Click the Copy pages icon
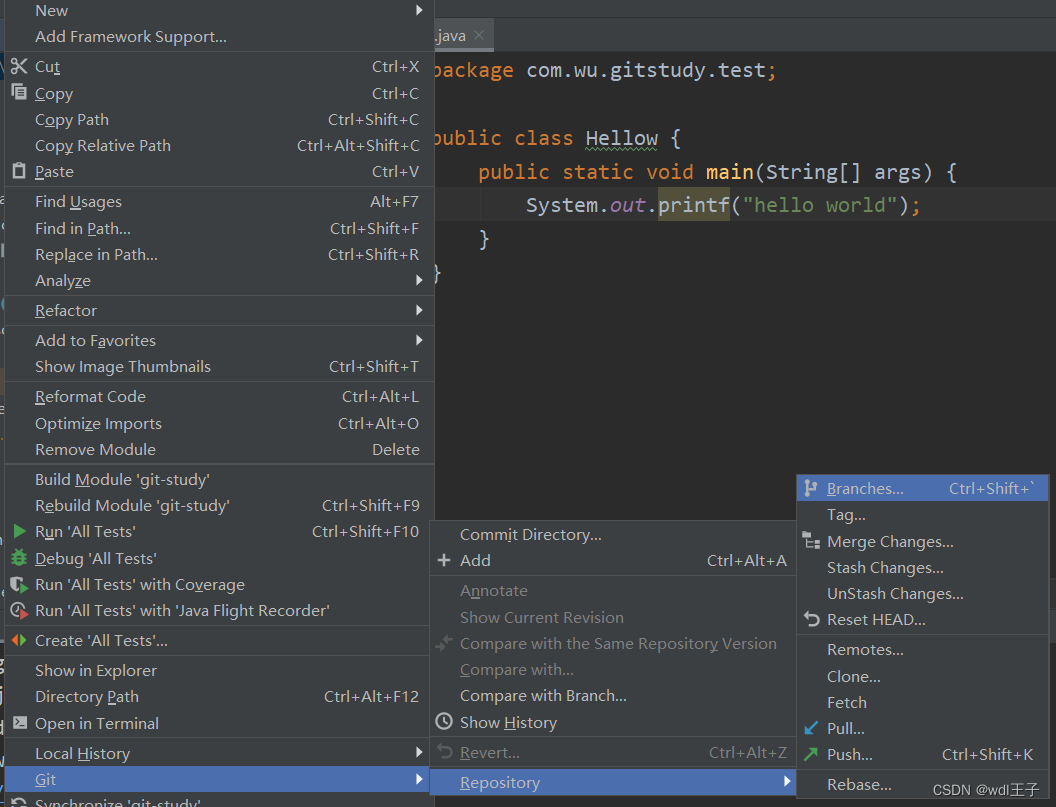This screenshot has height=807, width=1056. [x=19, y=92]
